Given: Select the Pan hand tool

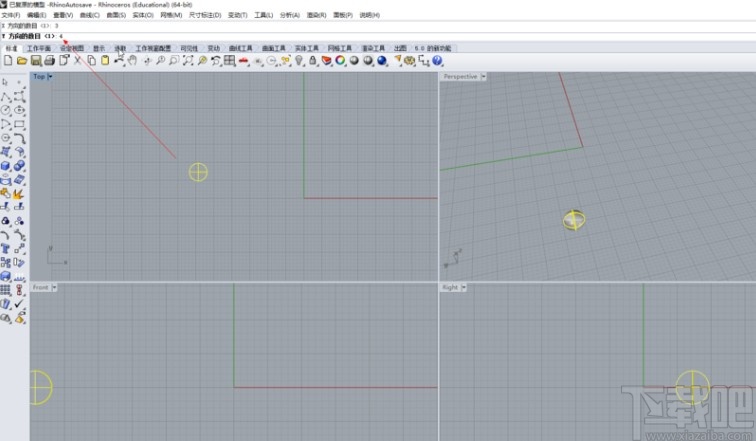Looking at the screenshot, I should (133, 61).
